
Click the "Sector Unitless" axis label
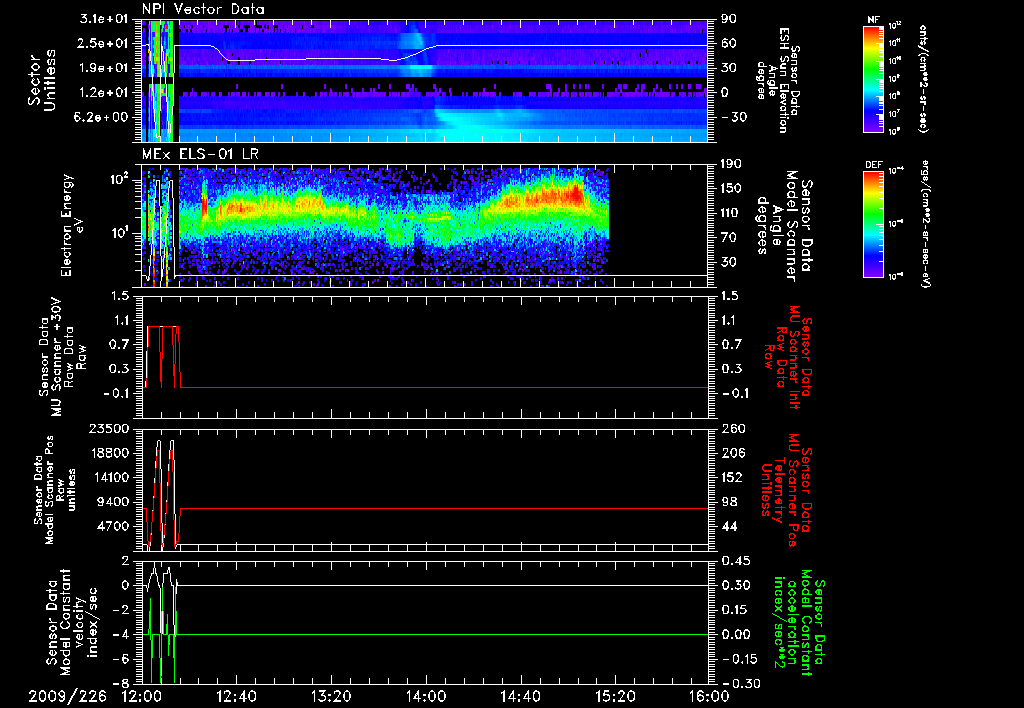coord(42,80)
